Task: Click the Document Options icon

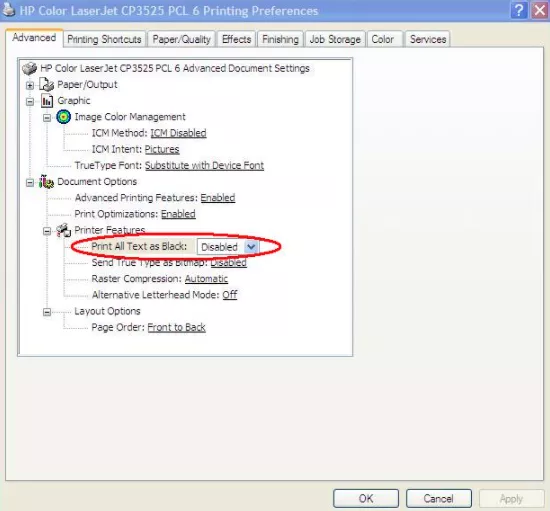Action: pos(46,182)
